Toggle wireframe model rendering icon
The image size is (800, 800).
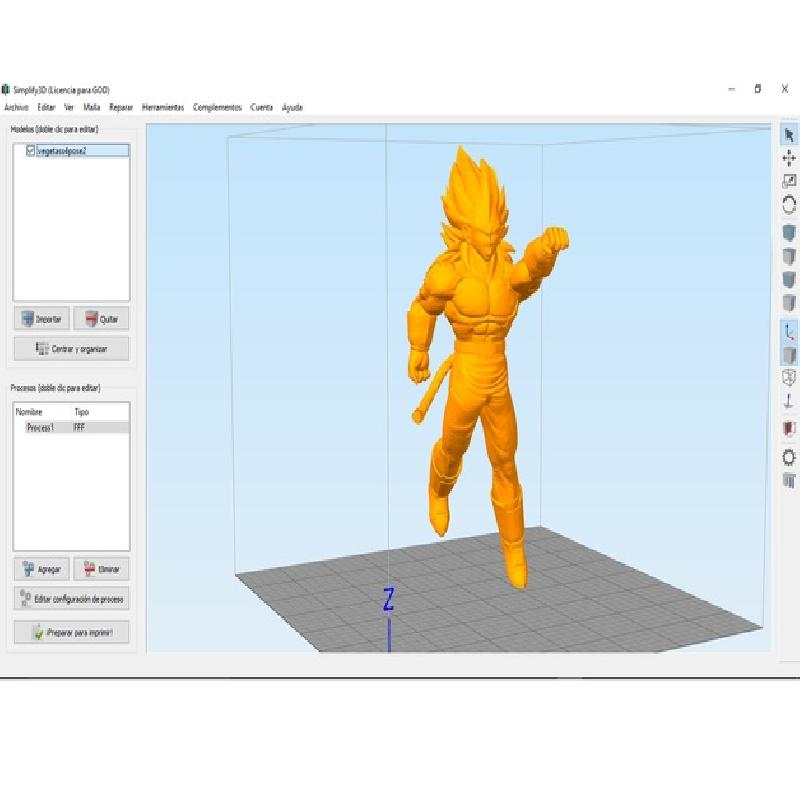pyautogui.click(x=789, y=378)
